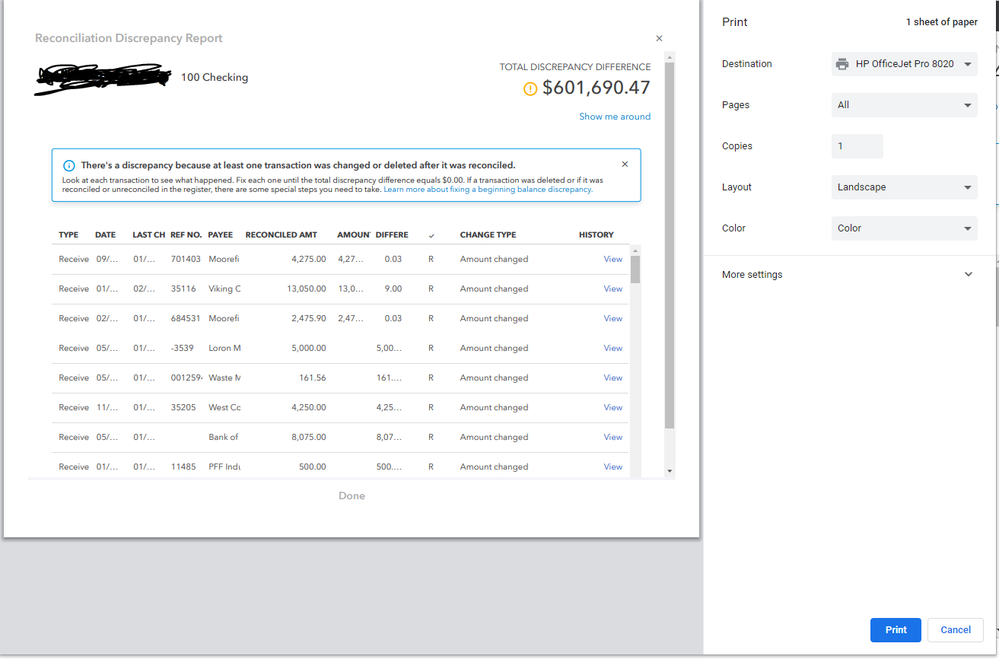The height and width of the screenshot is (663, 999).
Task: Select Amount changed in Waste M row
Action: (494, 378)
